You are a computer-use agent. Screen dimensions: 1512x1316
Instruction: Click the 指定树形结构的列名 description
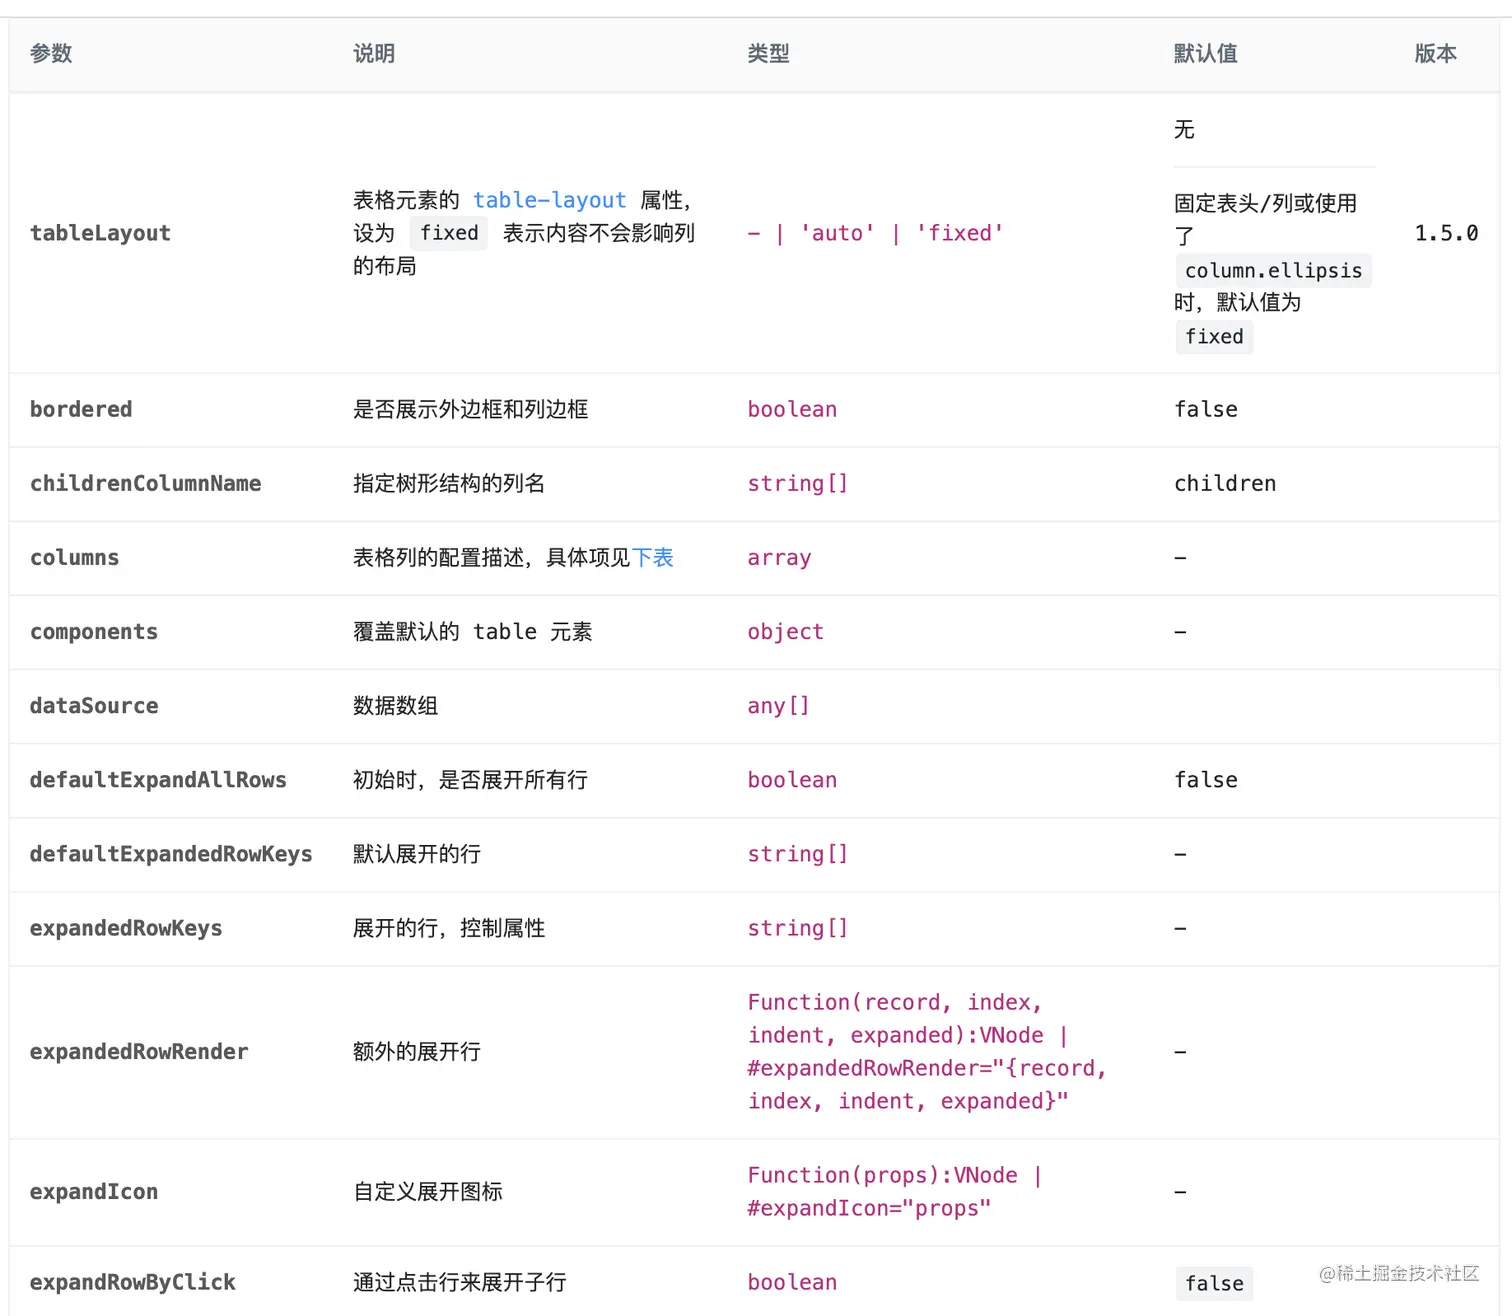449,483
